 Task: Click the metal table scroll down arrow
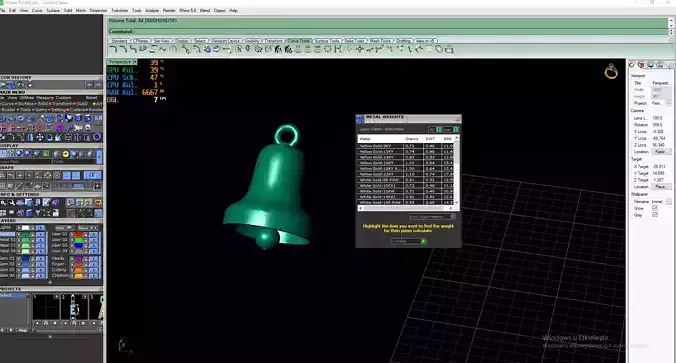pos(457,202)
